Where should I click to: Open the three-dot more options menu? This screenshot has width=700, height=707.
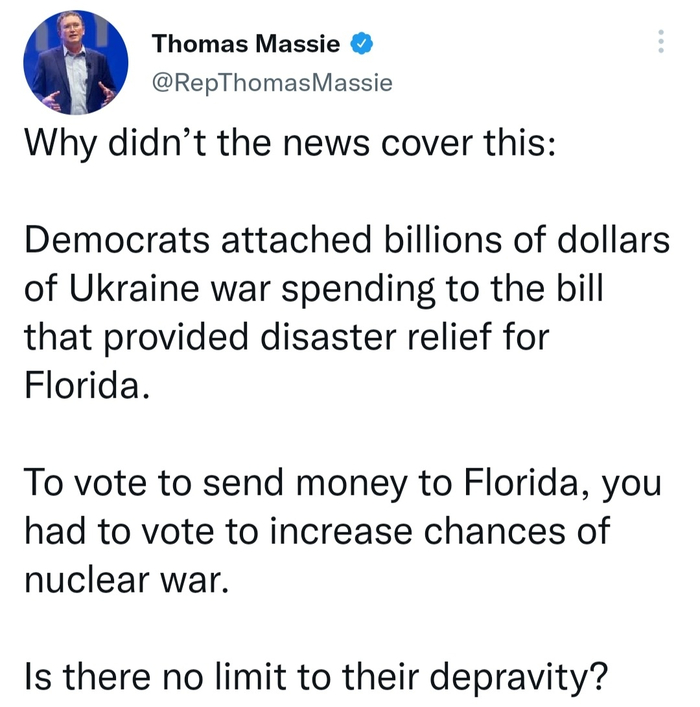click(x=659, y=42)
